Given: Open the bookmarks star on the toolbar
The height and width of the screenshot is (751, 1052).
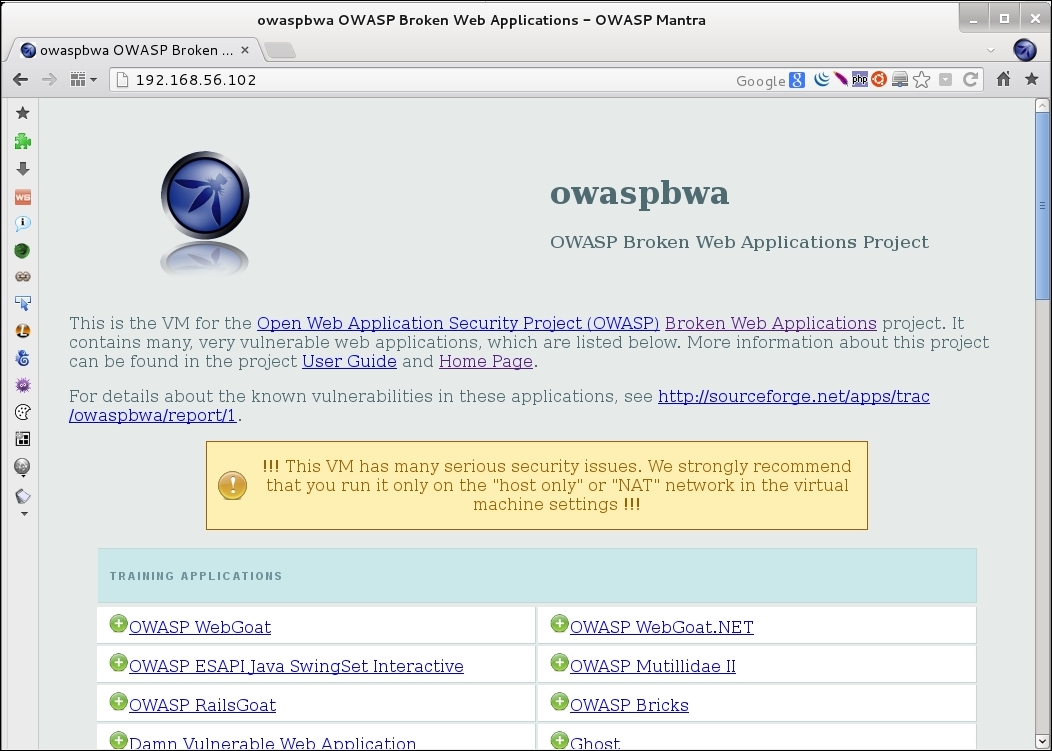Looking at the screenshot, I should coord(1032,79).
